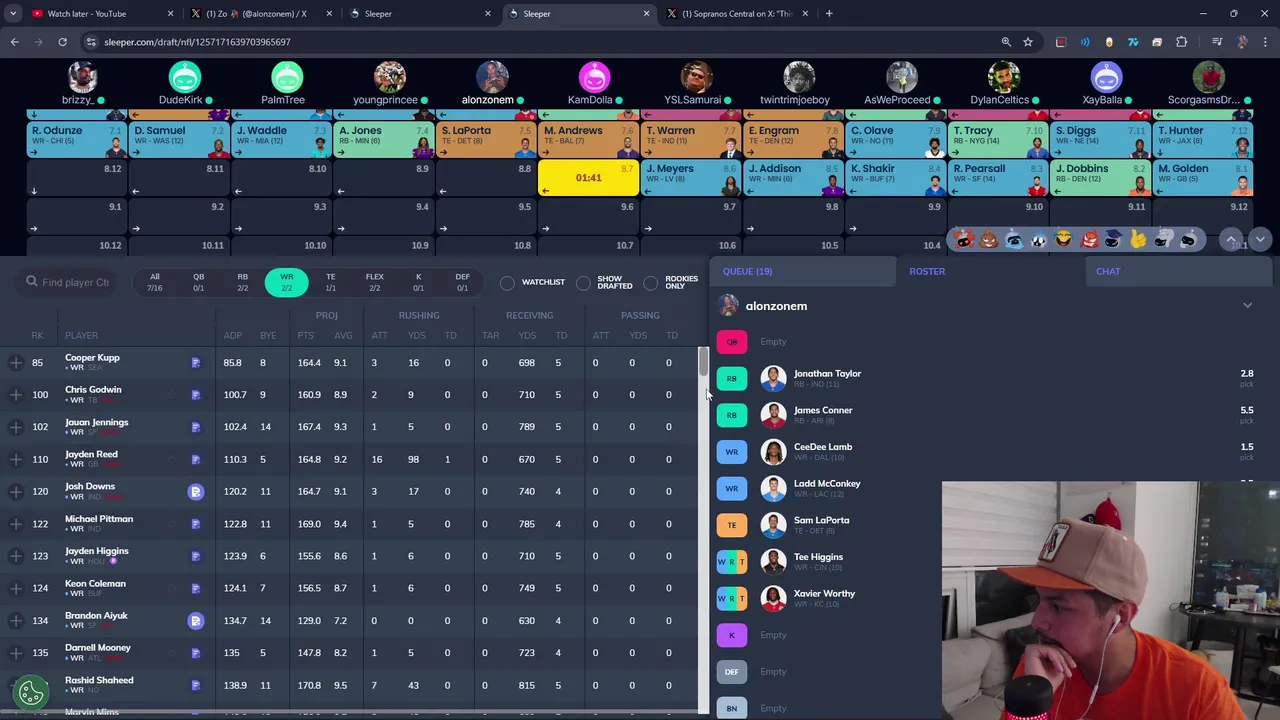The height and width of the screenshot is (720, 1280).
Task: Go back using browser back arrow
Action: (x=14, y=42)
